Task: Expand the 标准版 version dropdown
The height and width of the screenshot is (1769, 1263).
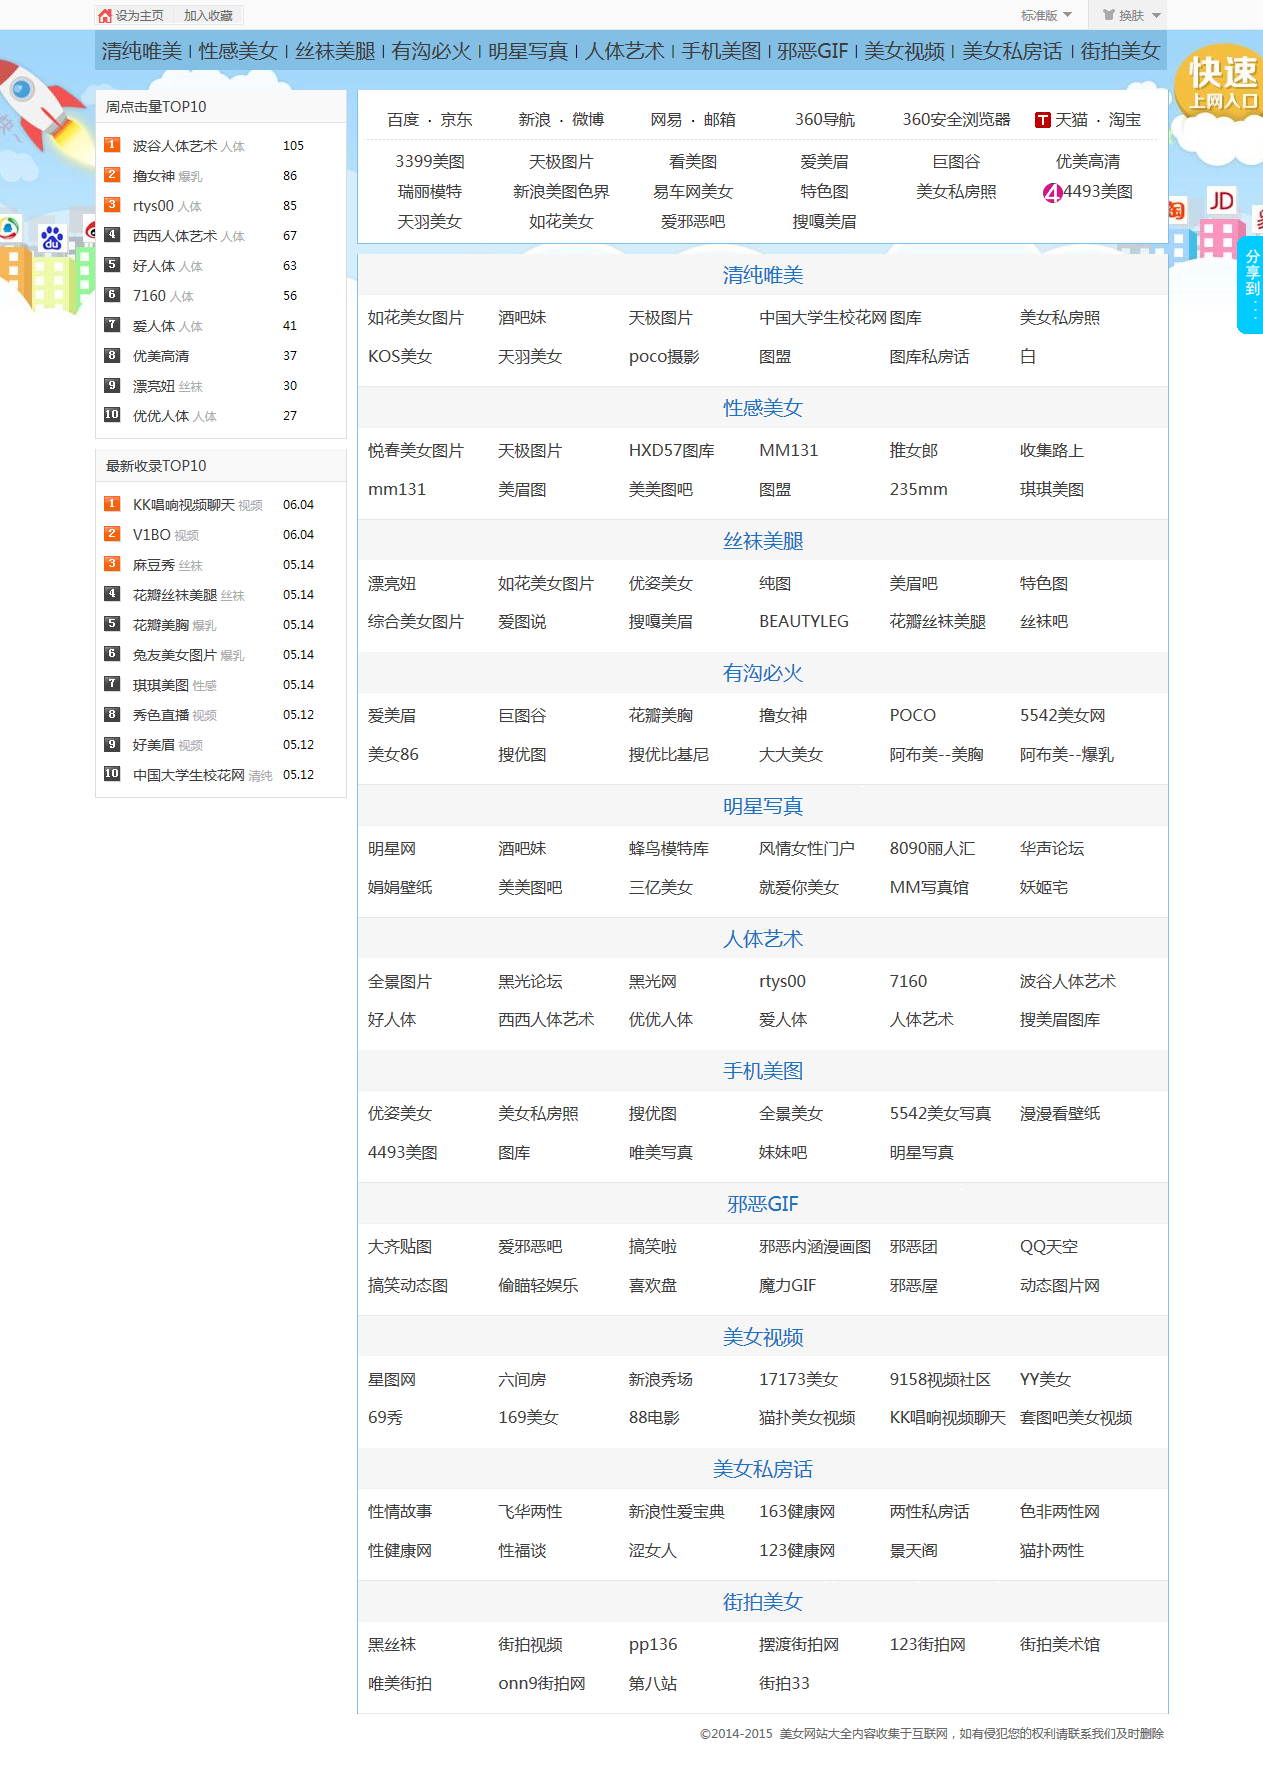Action: 1046,15
